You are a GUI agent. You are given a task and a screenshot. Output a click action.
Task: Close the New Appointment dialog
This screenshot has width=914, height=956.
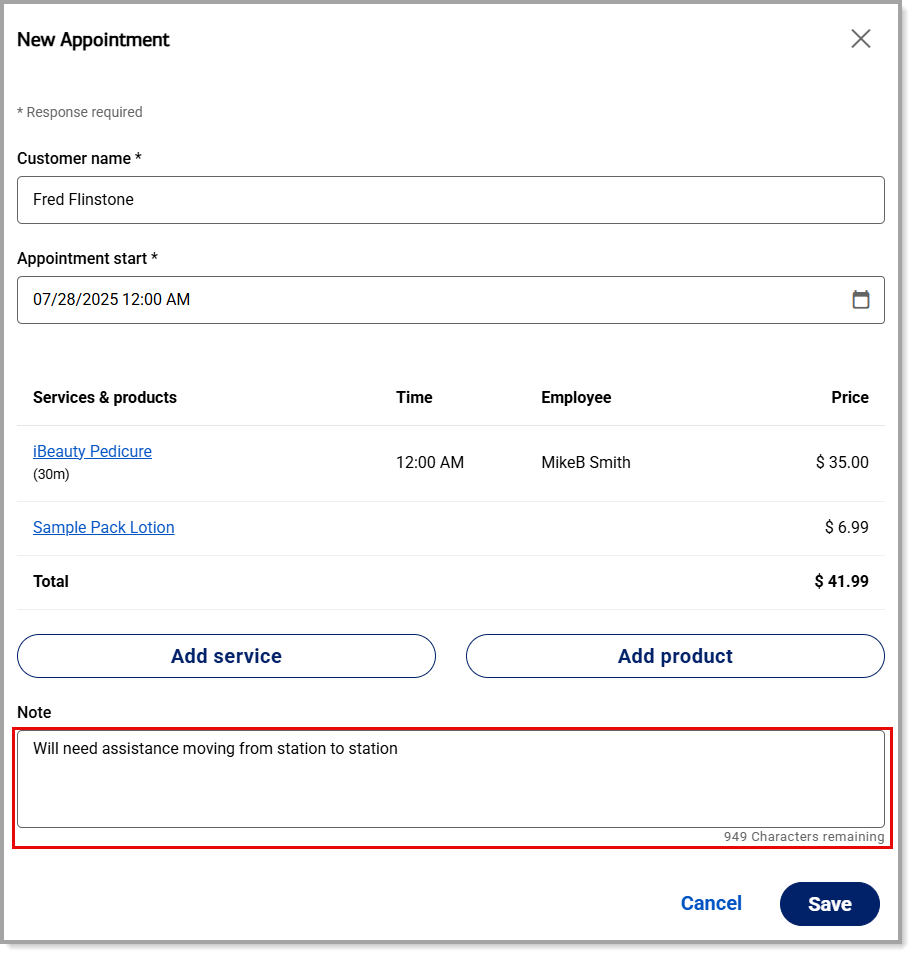[x=860, y=39]
